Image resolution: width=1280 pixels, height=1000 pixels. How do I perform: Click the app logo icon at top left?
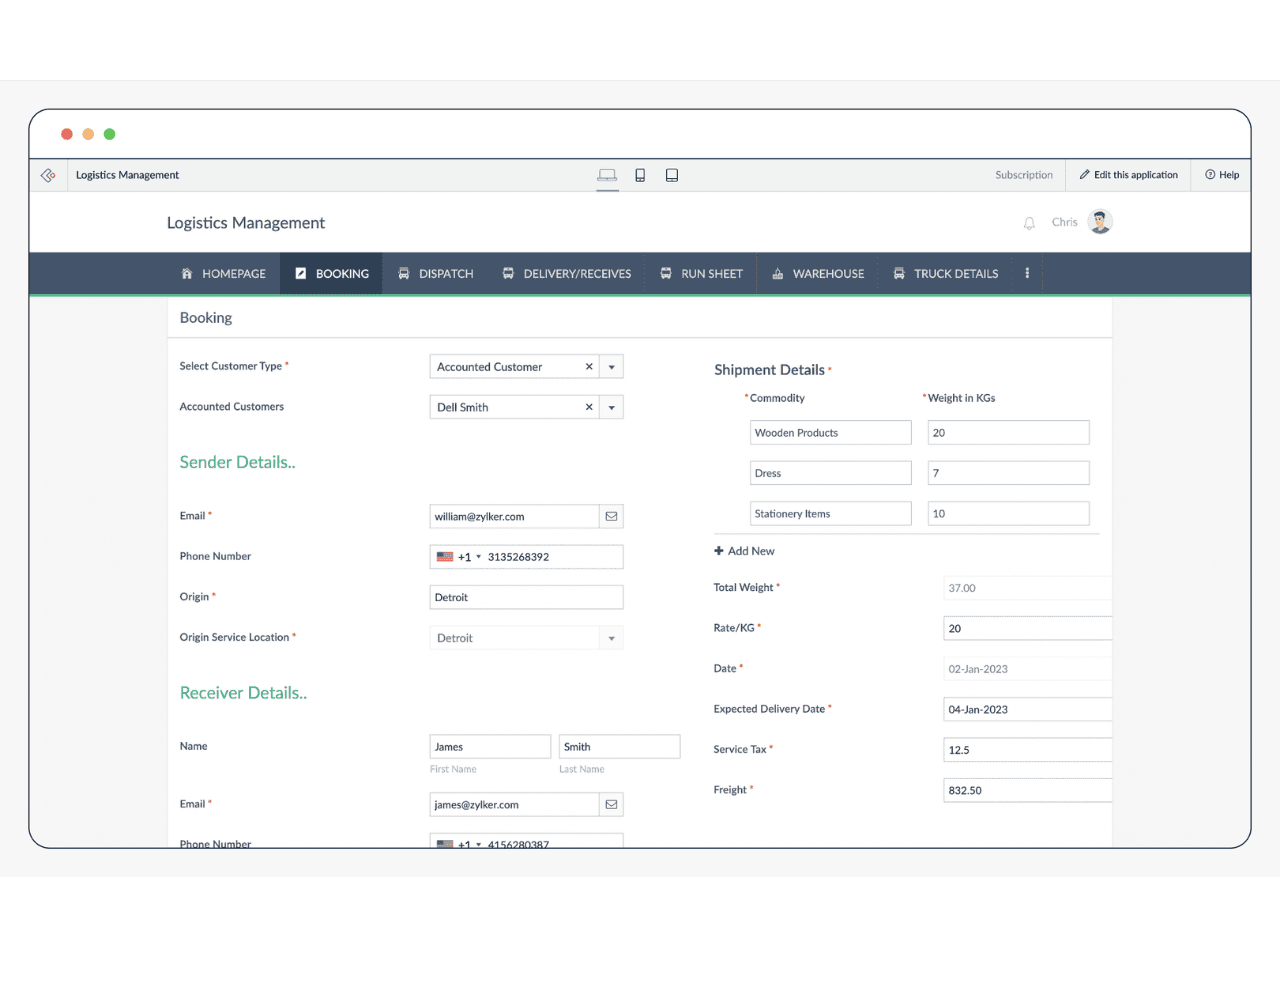(48, 175)
